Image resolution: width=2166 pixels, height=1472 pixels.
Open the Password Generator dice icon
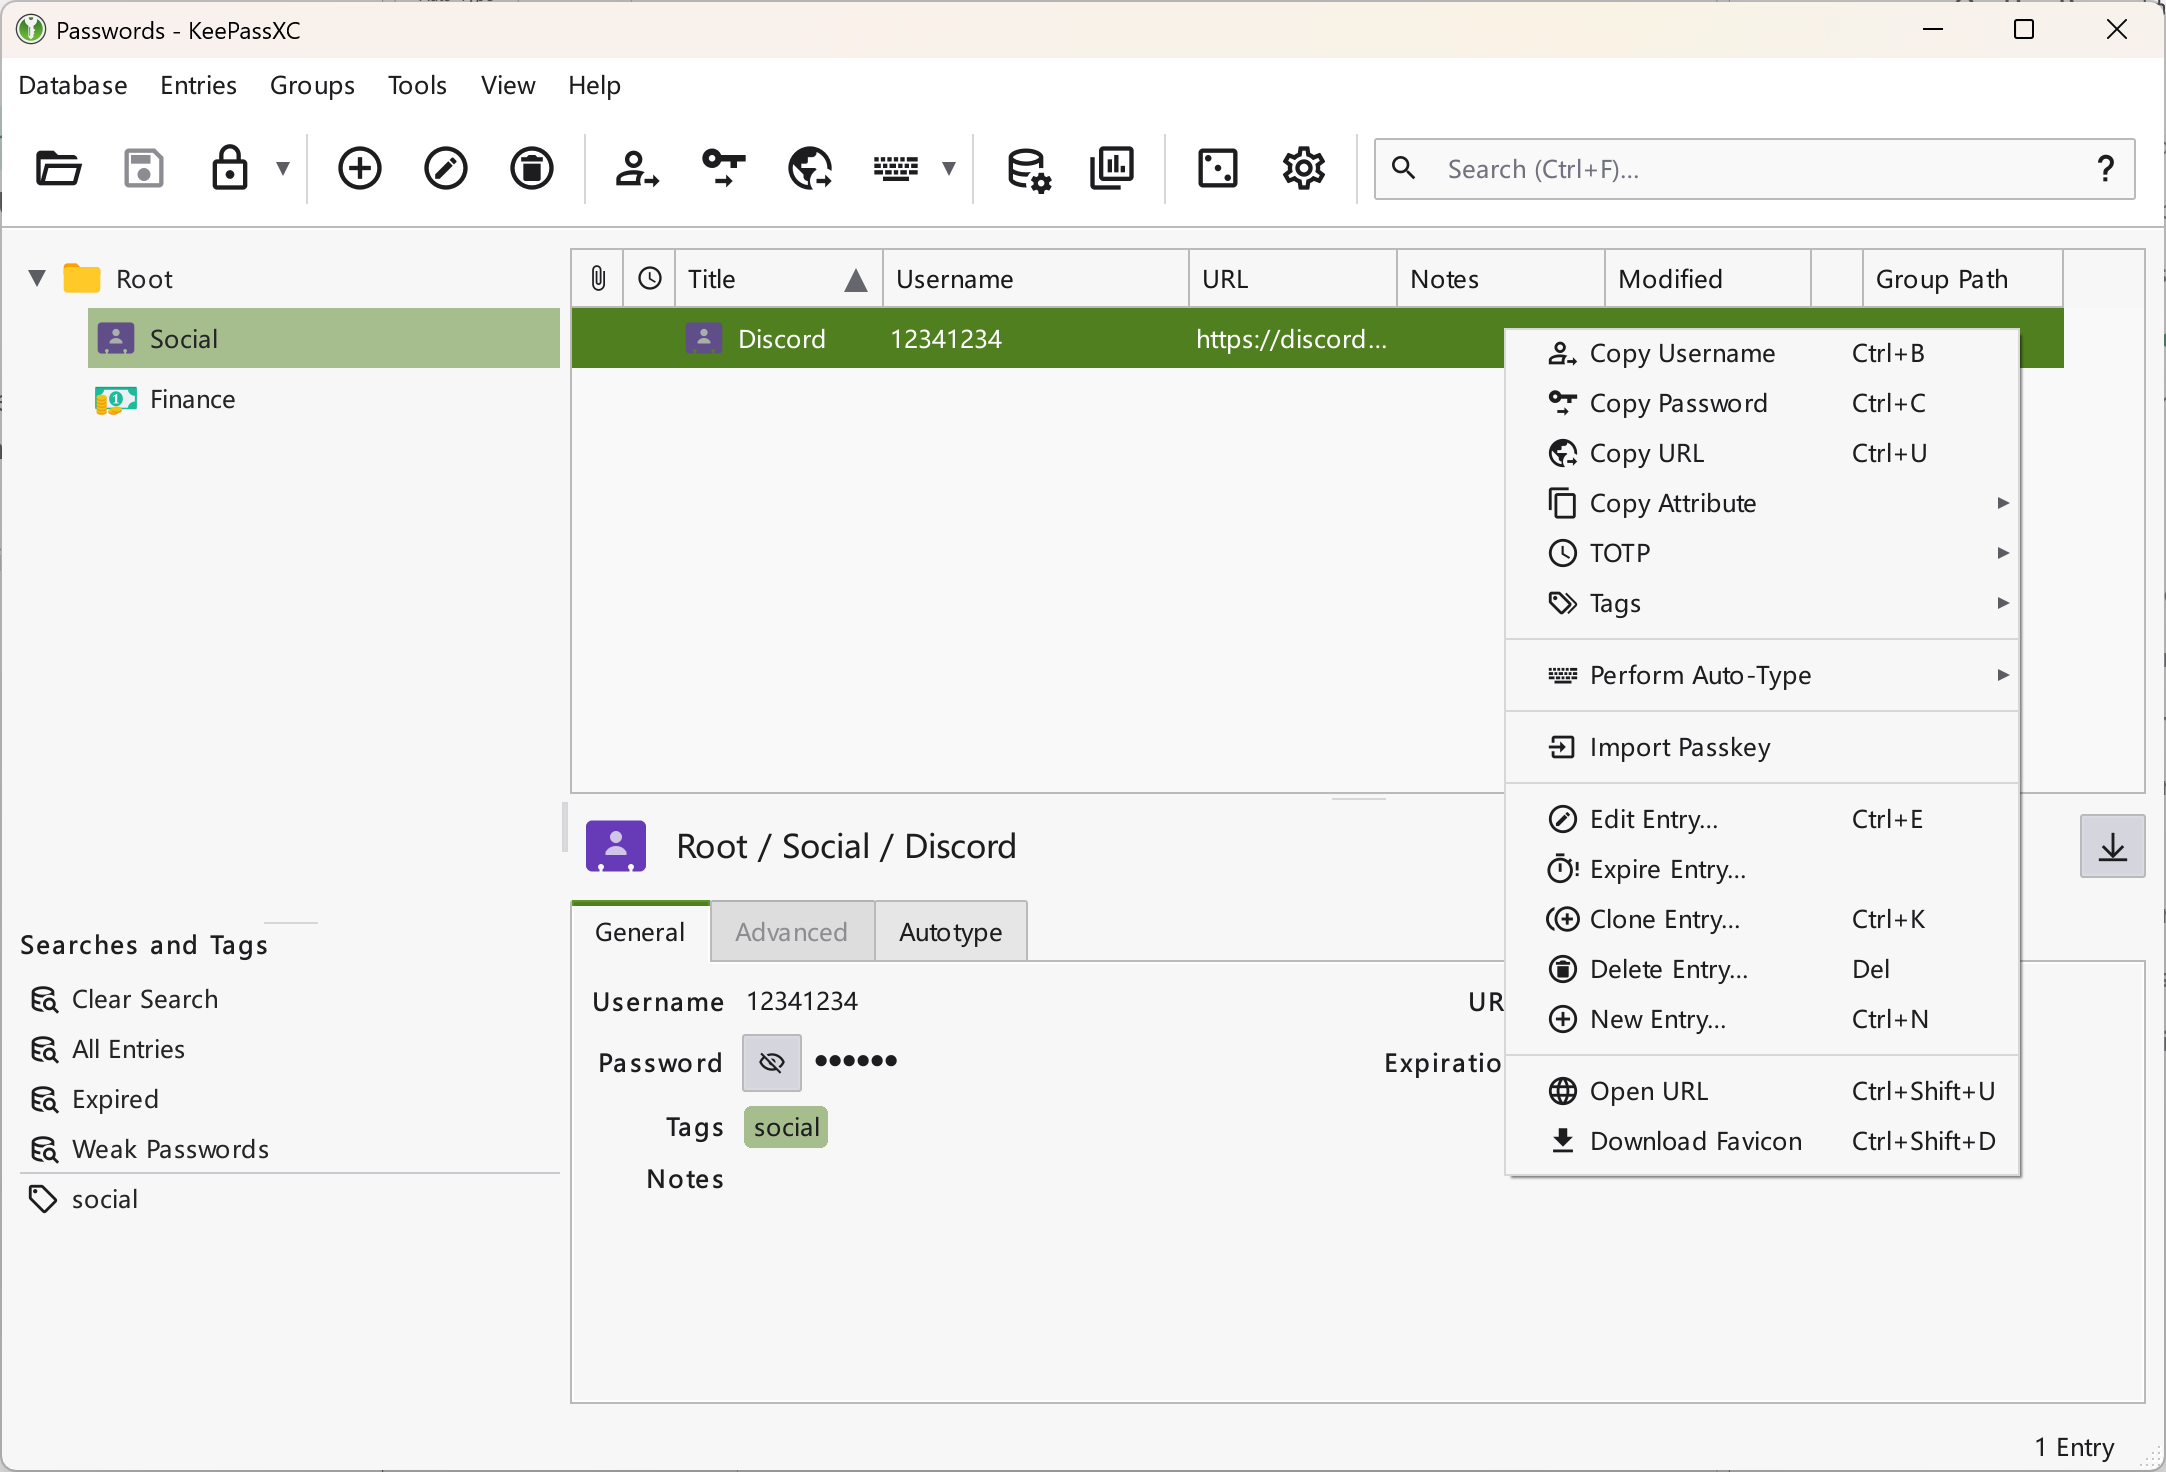(x=1217, y=168)
